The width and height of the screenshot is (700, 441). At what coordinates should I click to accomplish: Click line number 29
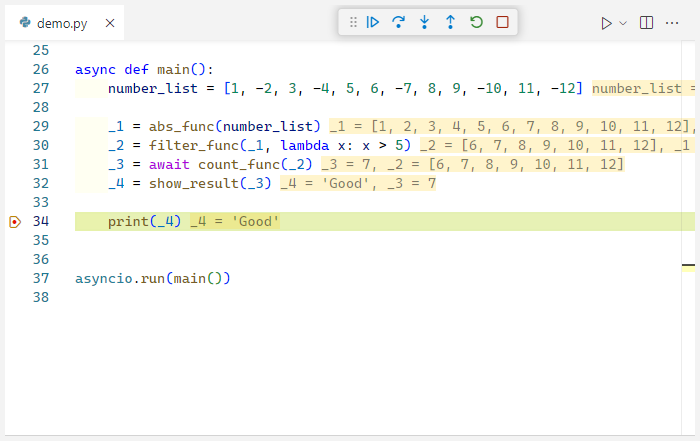point(41,126)
